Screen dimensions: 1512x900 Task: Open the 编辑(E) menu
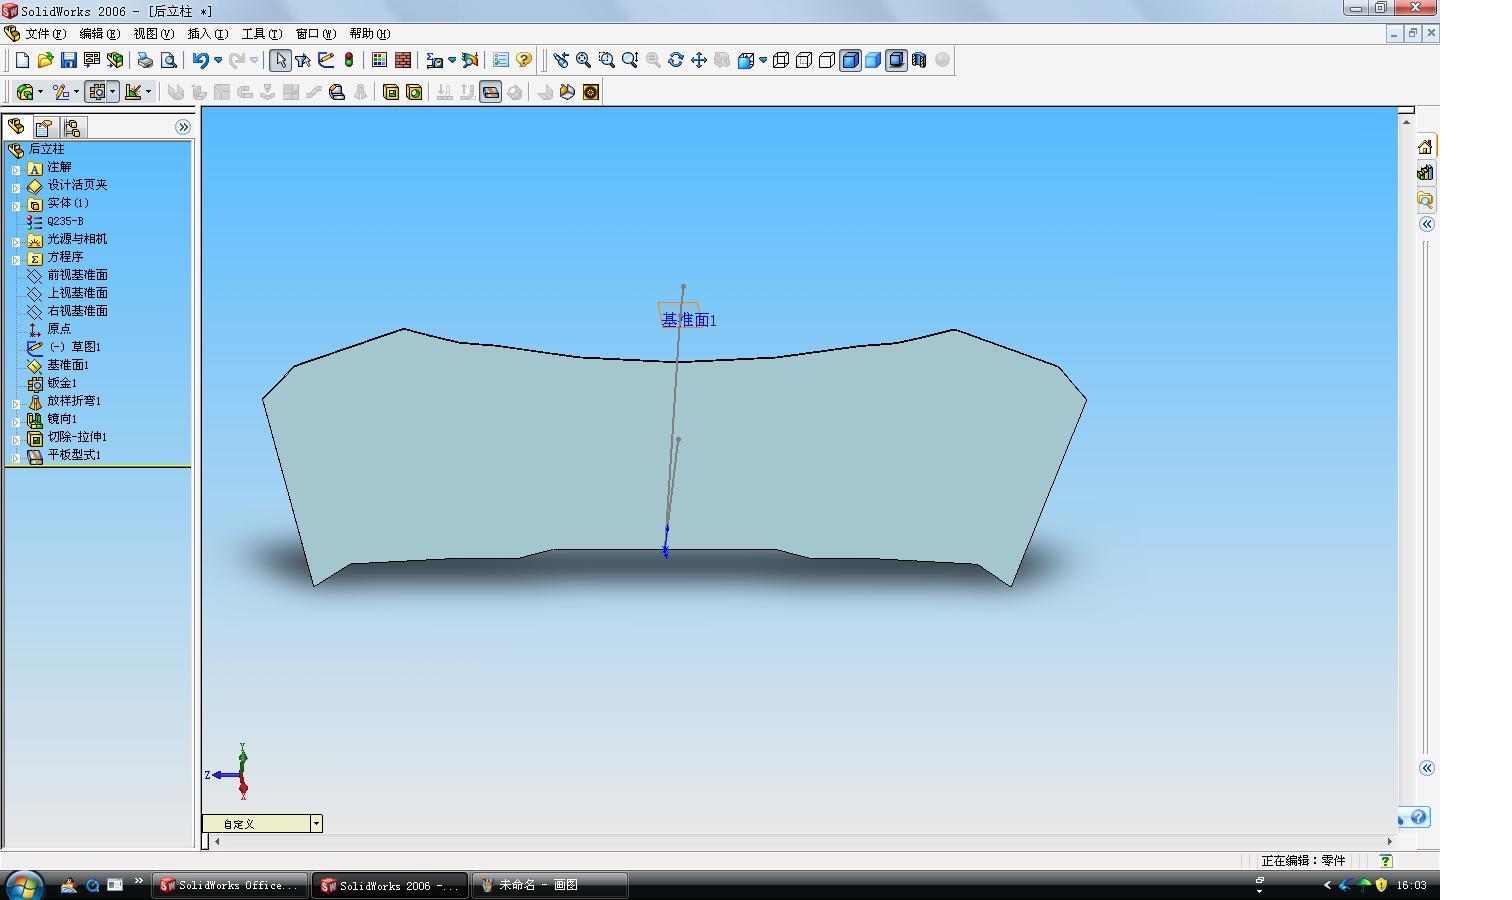99,34
